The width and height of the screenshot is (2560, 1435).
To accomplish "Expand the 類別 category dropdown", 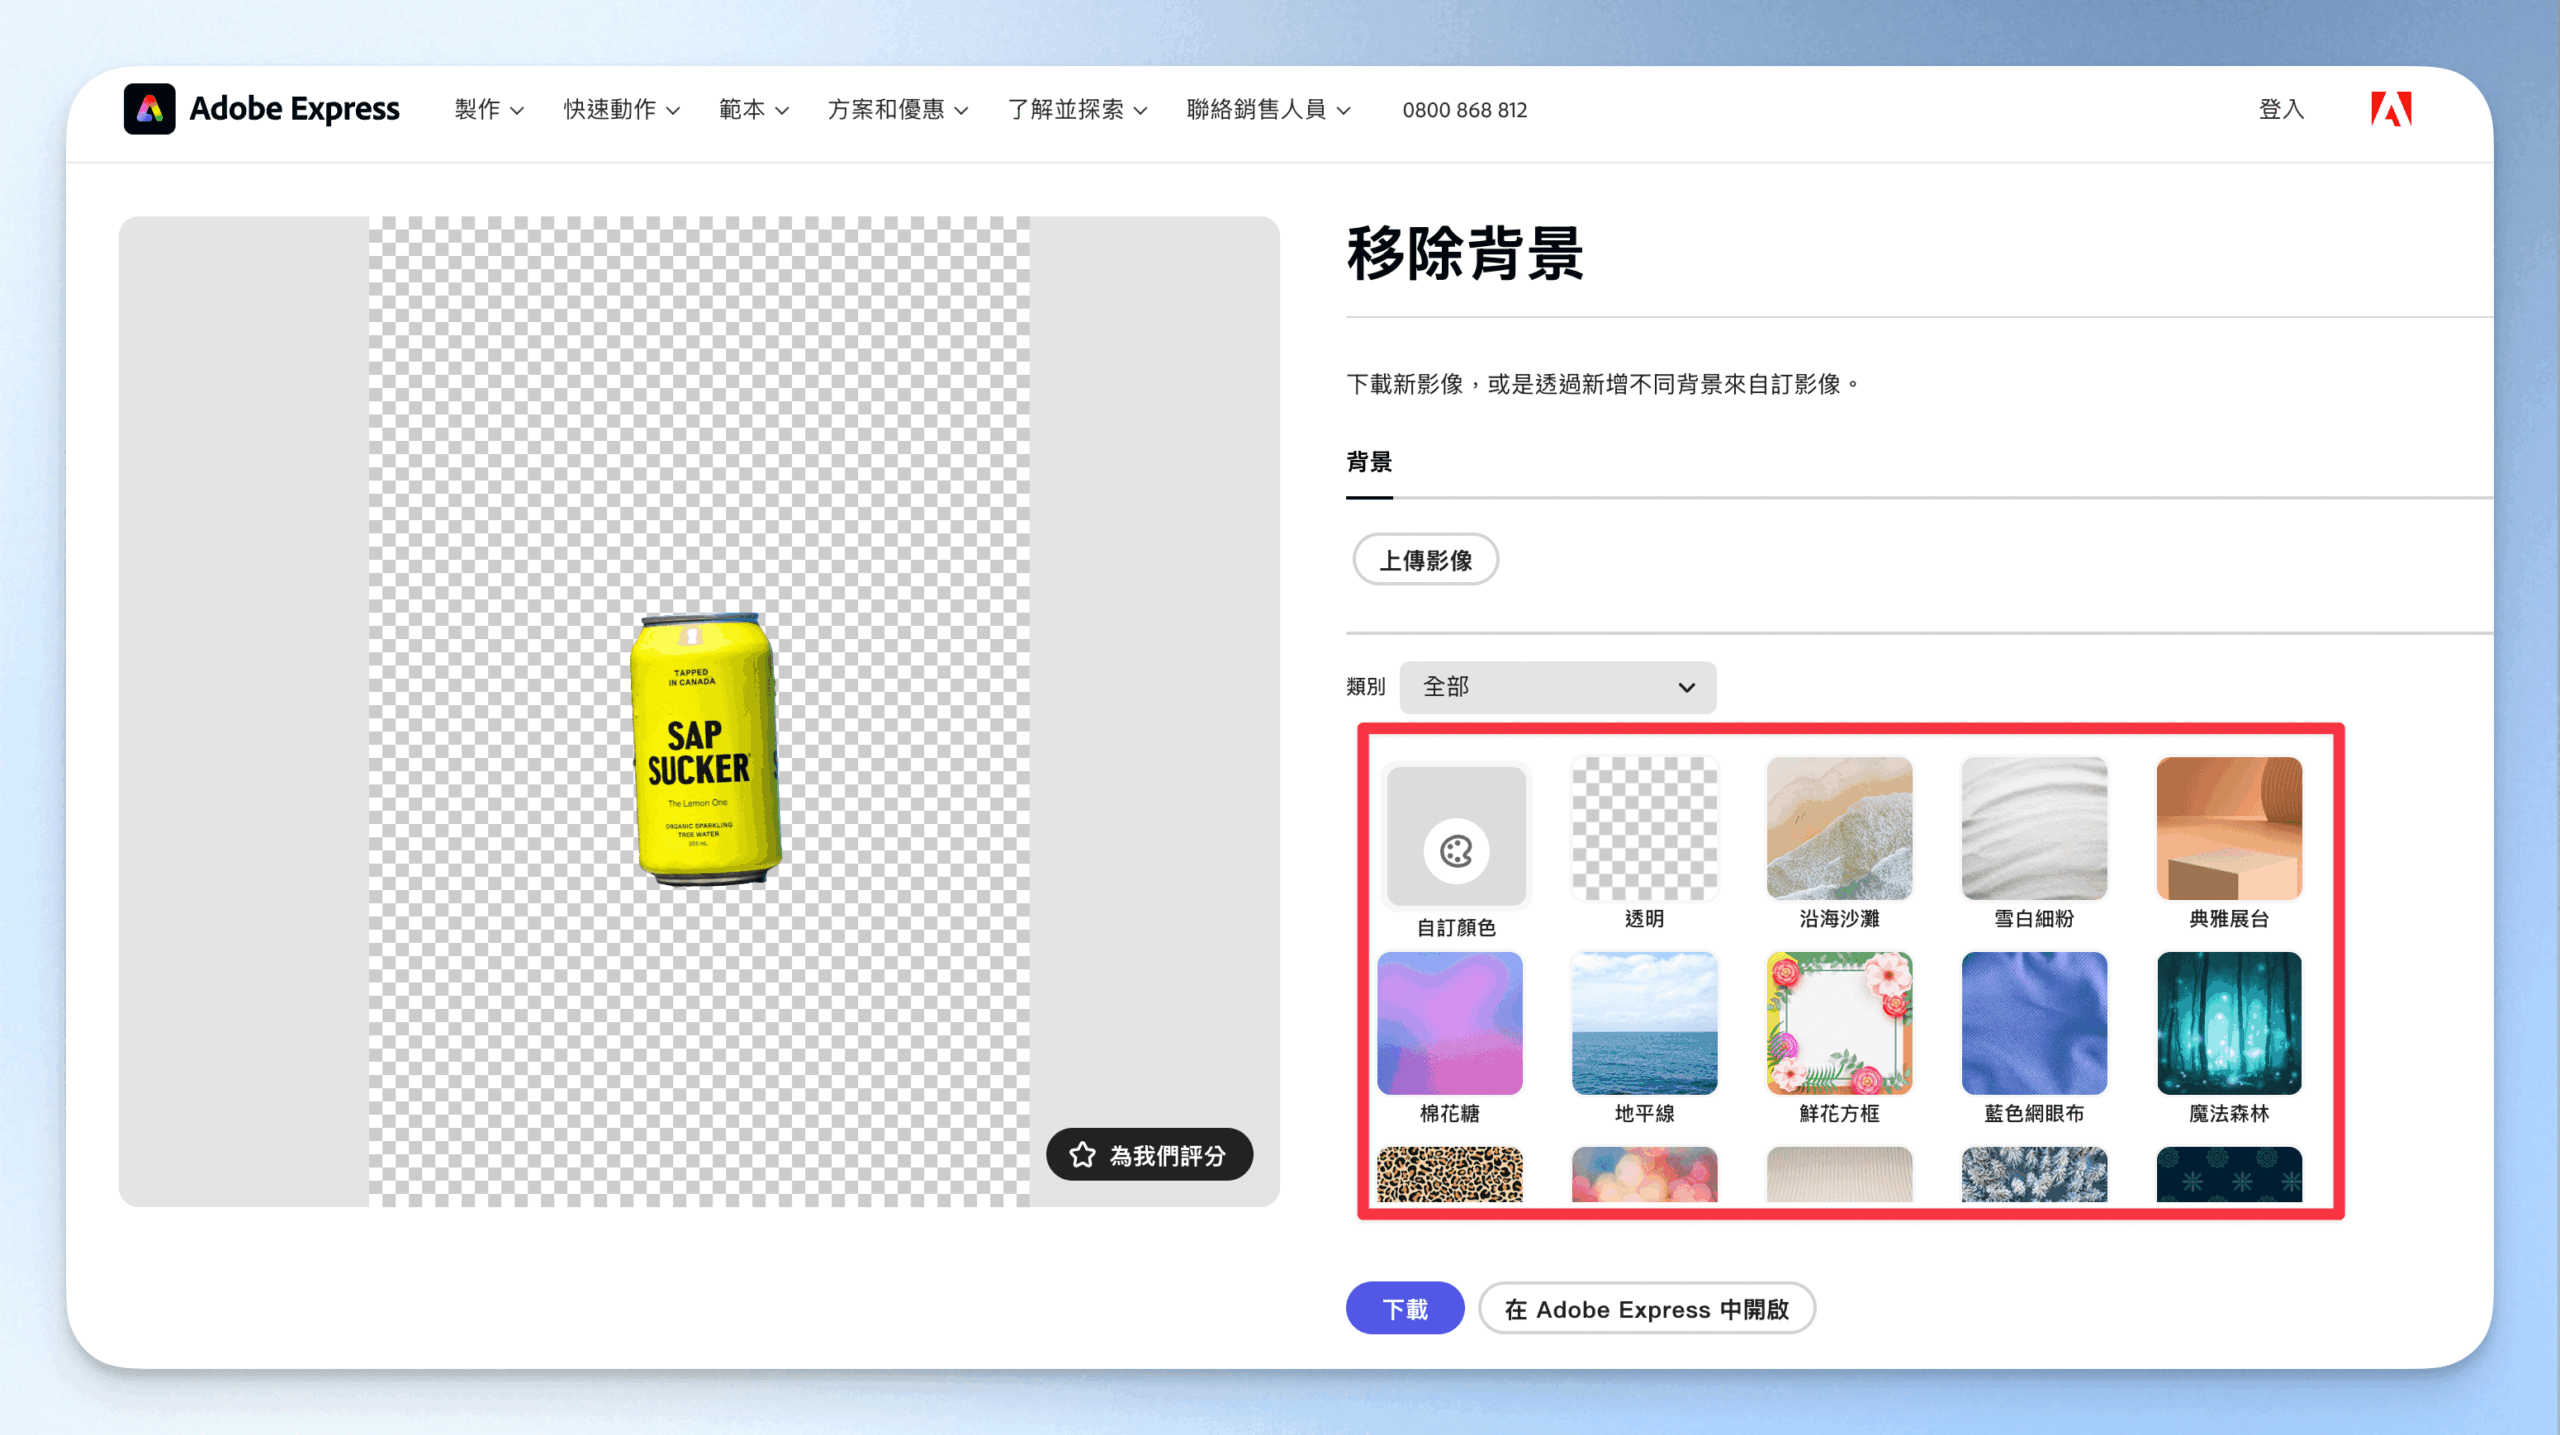I will tap(1557, 687).
